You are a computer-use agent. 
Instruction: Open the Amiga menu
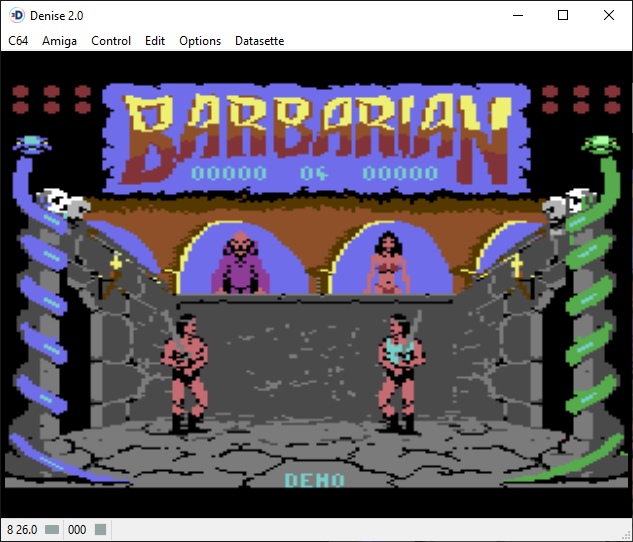click(x=59, y=41)
